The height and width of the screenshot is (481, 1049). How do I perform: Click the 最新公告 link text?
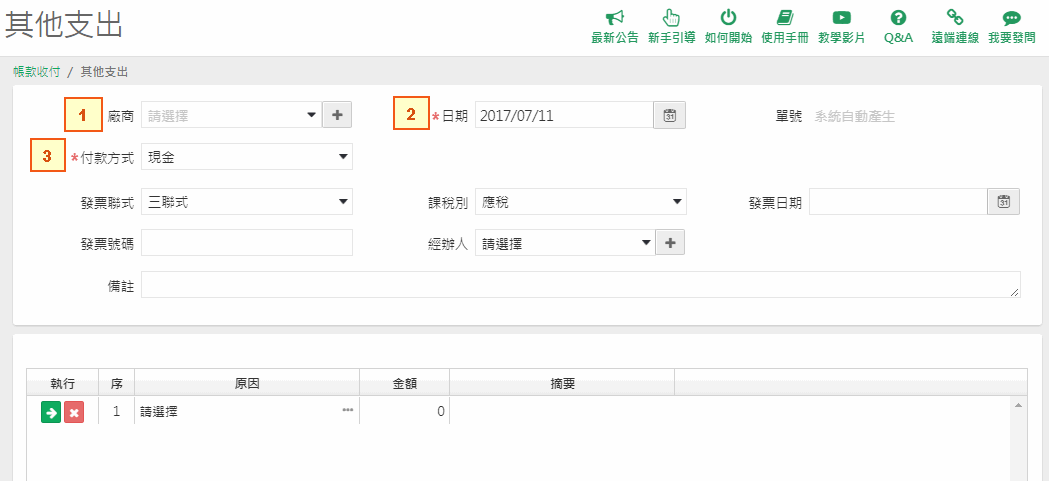(615, 38)
